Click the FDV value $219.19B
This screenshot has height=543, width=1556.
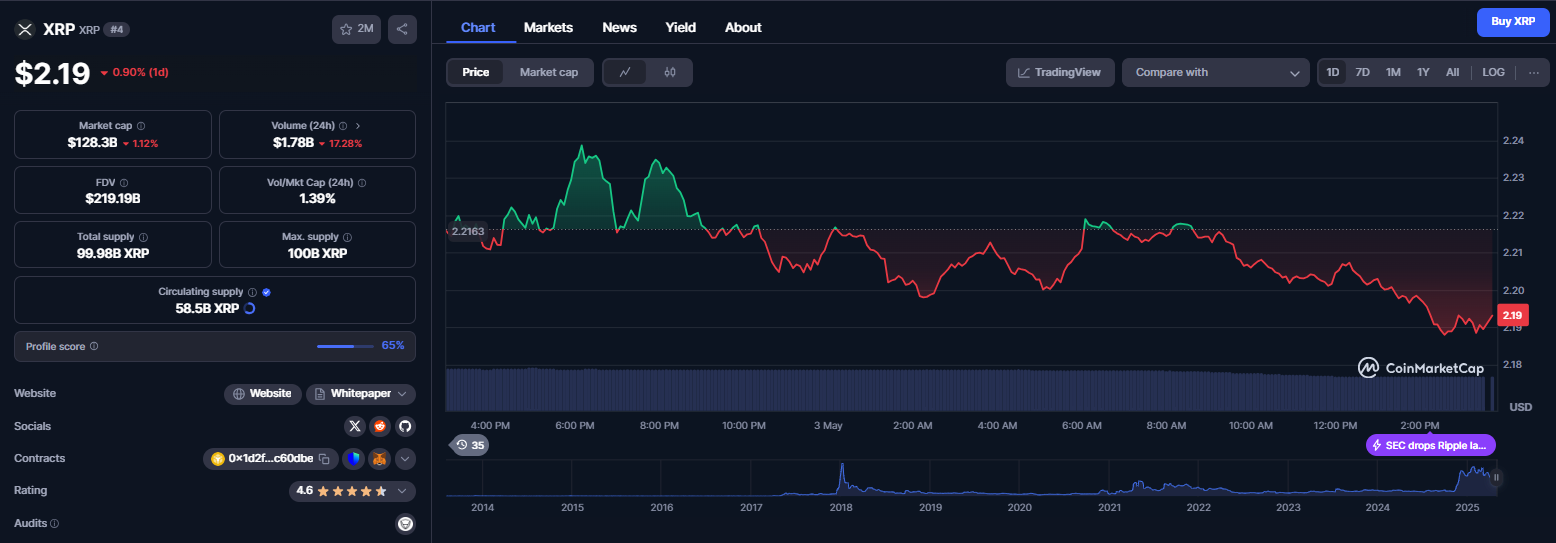click(x=112, y=198)
